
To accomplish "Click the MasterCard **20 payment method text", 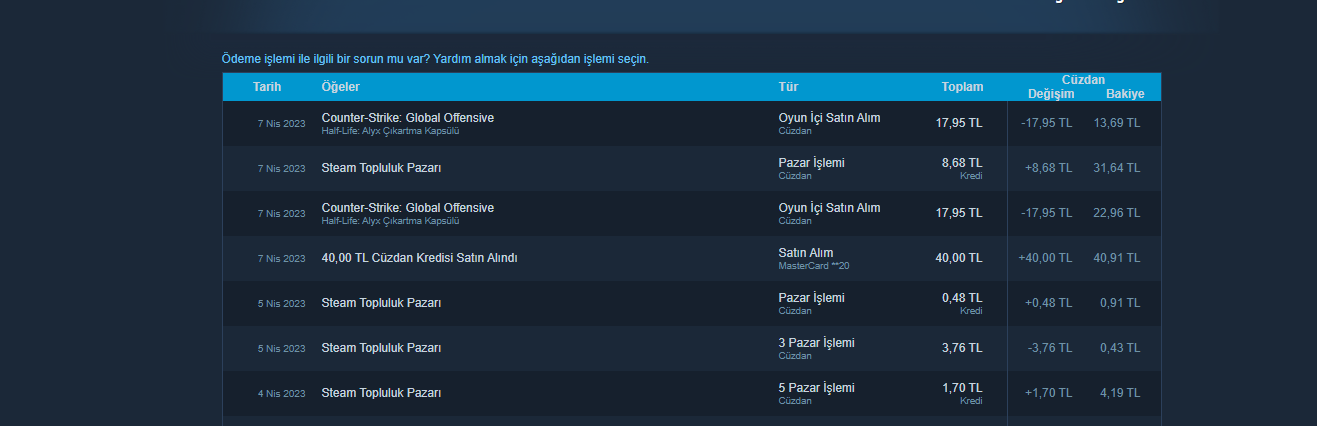I will point(813,266).
